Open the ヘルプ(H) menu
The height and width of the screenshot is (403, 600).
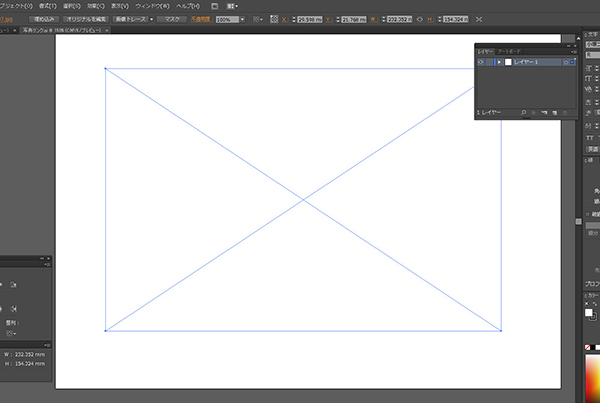point(188,6)
